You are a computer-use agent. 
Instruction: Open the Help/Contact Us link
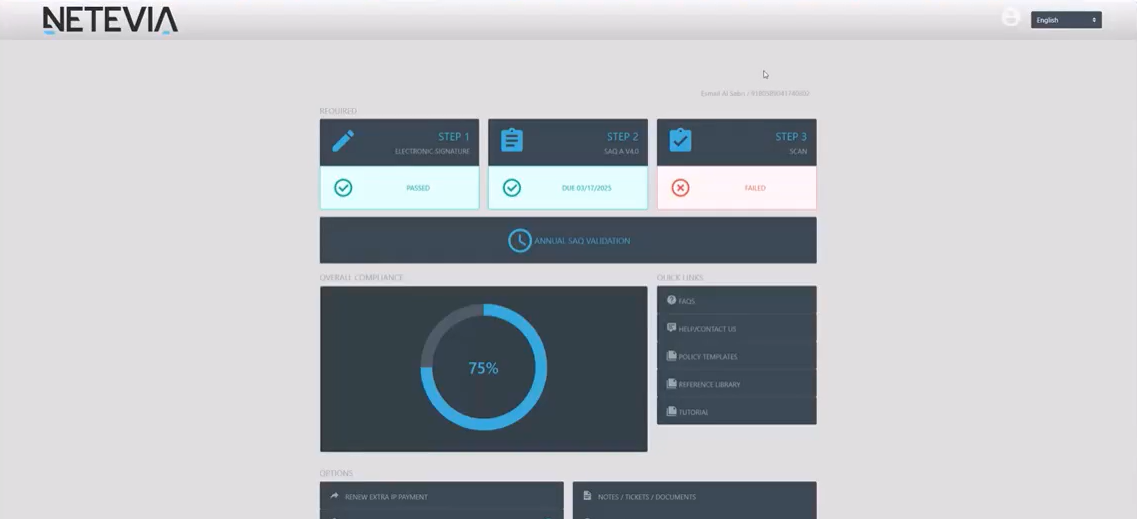[x=737, y=328]
